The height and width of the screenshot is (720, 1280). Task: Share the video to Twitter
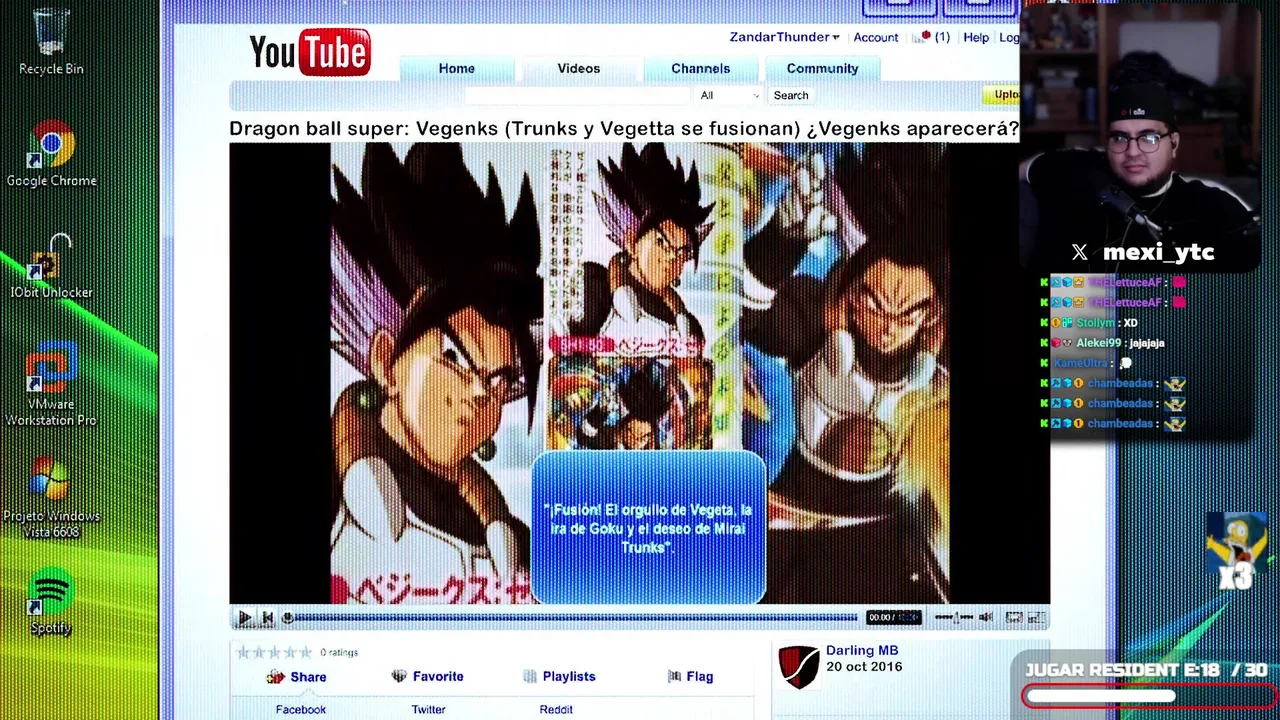(x=428, y=709)
